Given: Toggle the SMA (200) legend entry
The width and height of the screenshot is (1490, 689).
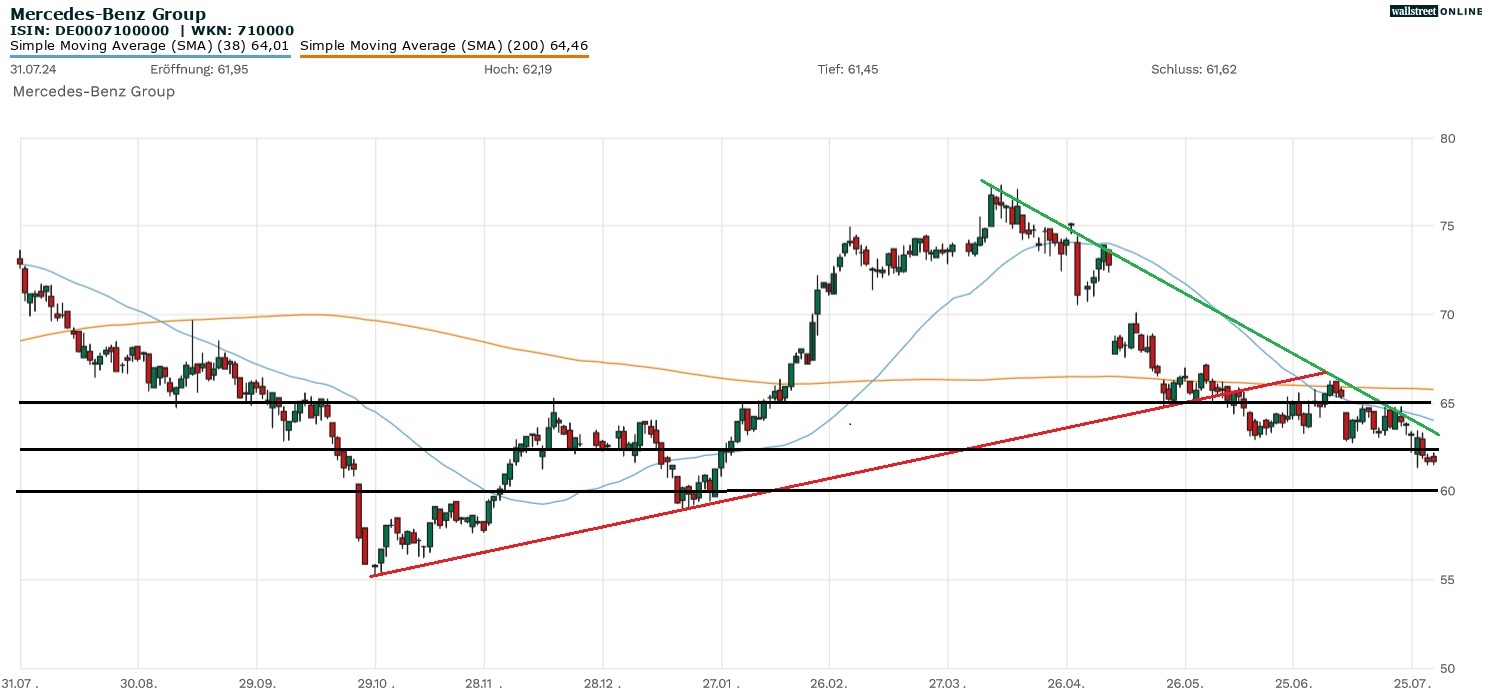Looking at the screenshot, I should click(x=443, y=45).
